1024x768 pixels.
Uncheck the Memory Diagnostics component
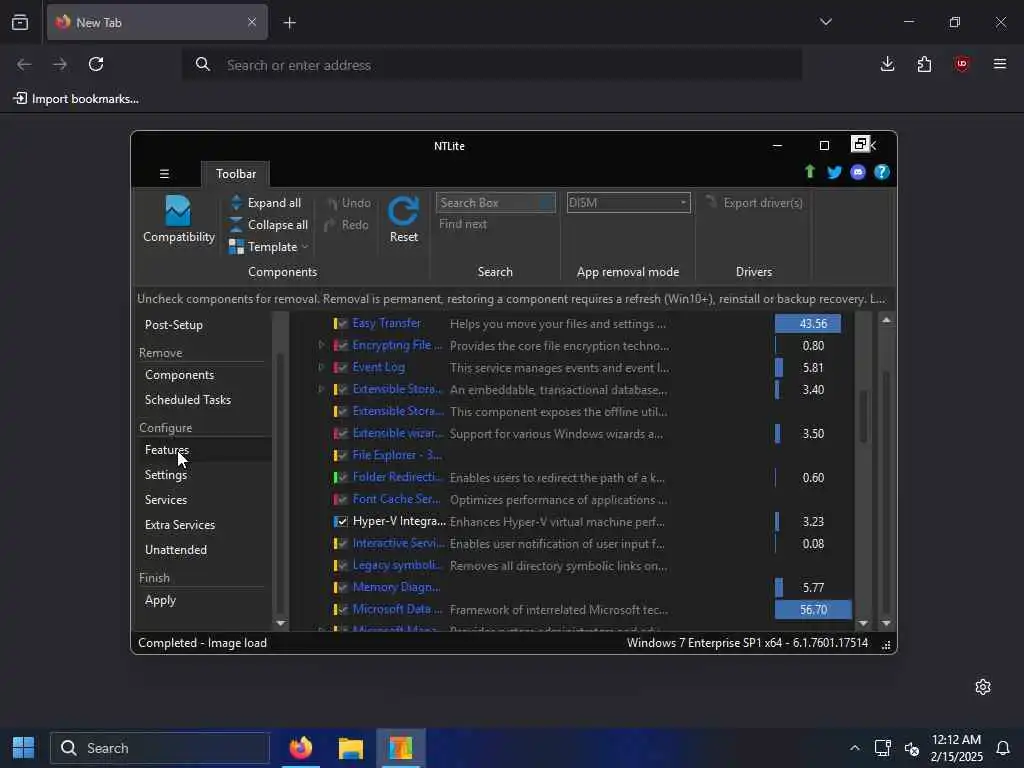pos(342,587)
